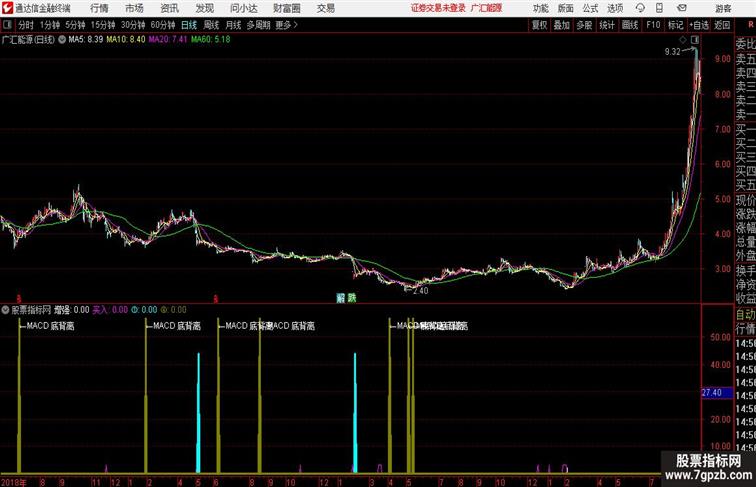Click the 广汇能源 stock name in title bar
The width and height of the screenshot is (756, 487).
[x=486, y=8]
